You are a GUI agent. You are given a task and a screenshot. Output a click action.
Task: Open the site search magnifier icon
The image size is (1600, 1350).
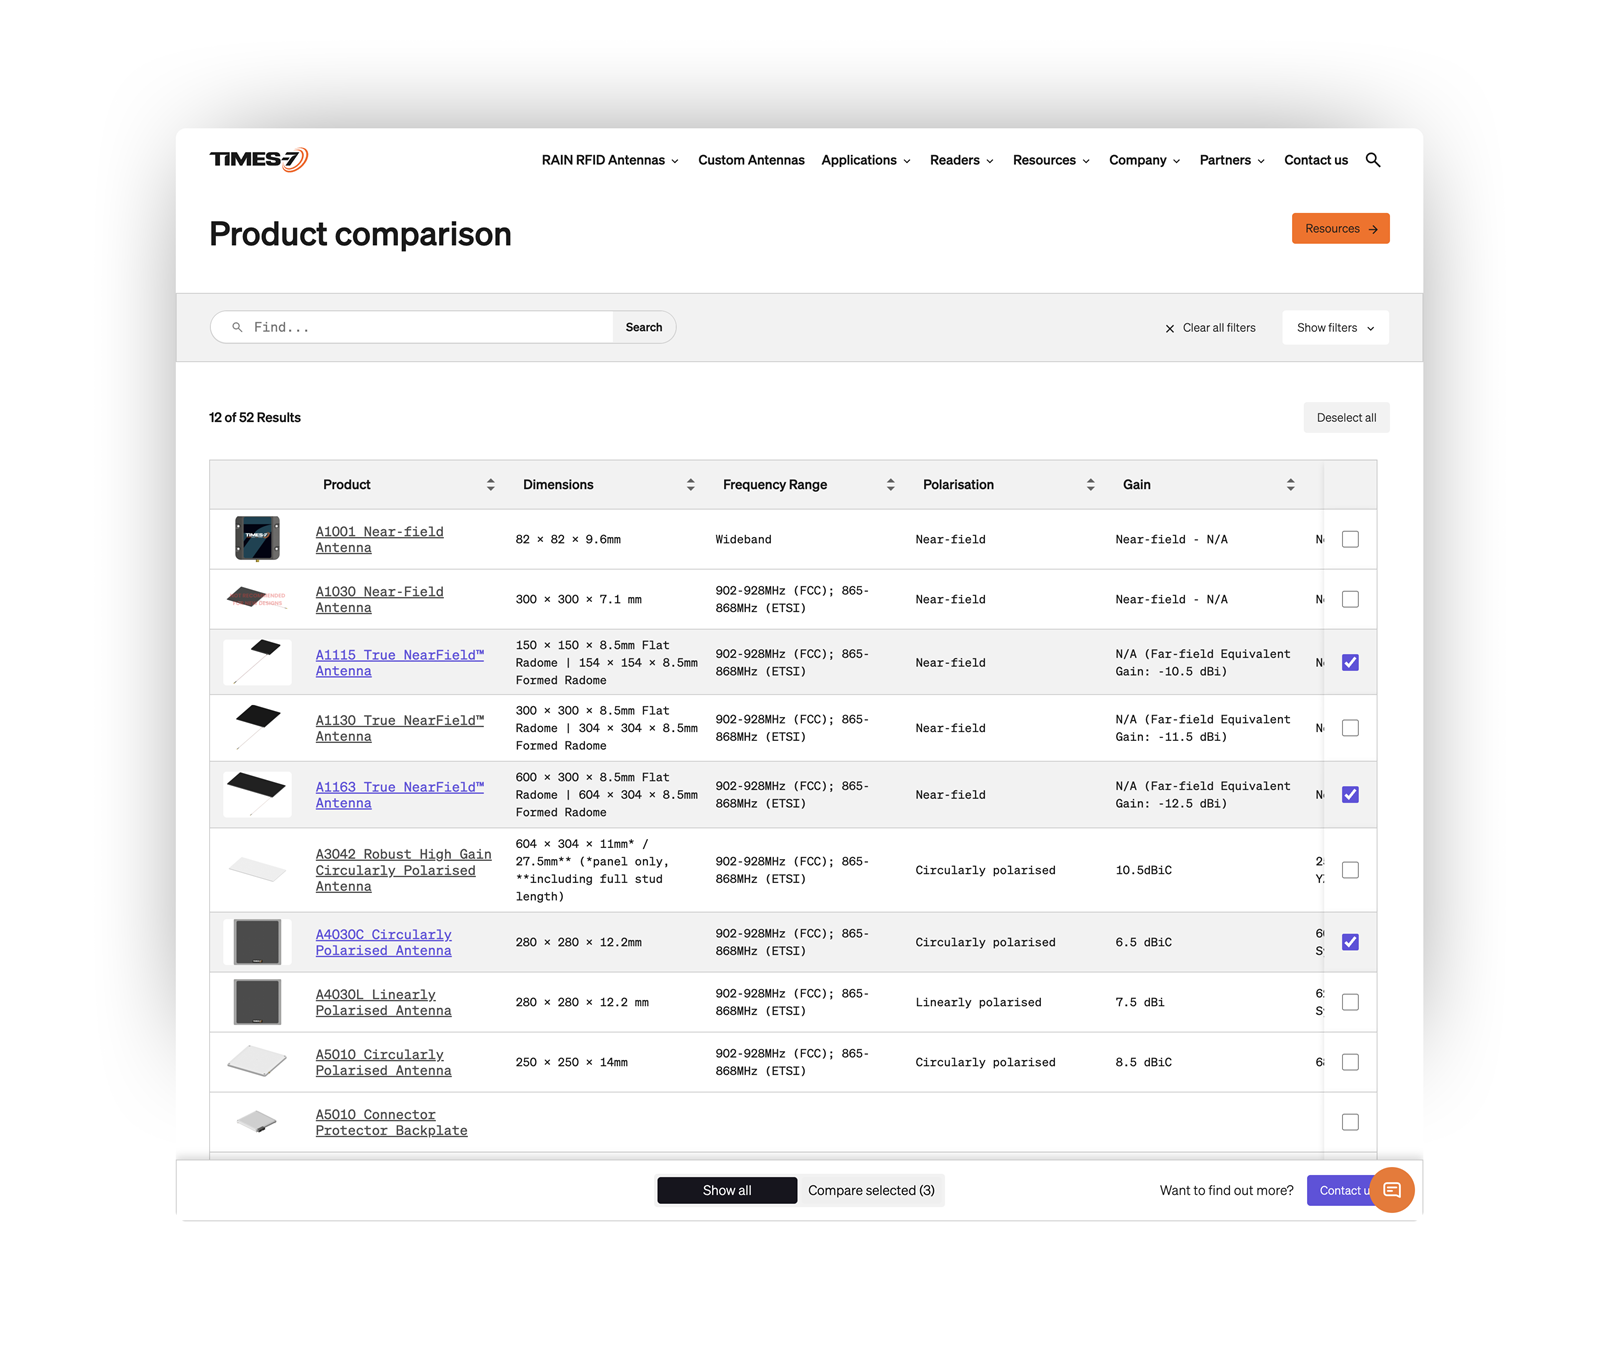[1373, 160]
